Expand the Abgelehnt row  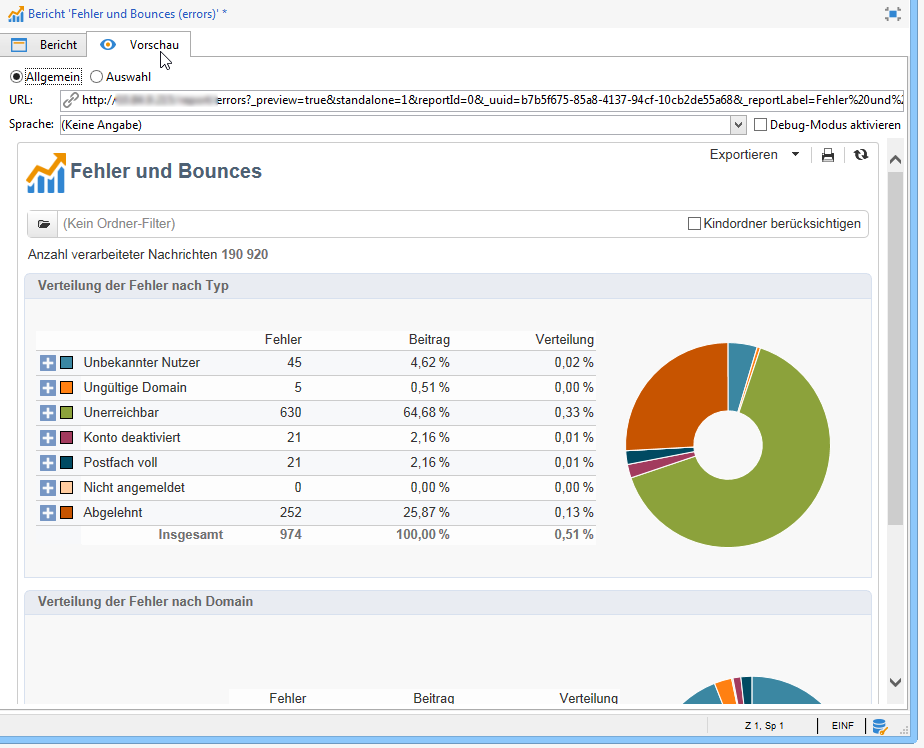[x=48, y=513]
